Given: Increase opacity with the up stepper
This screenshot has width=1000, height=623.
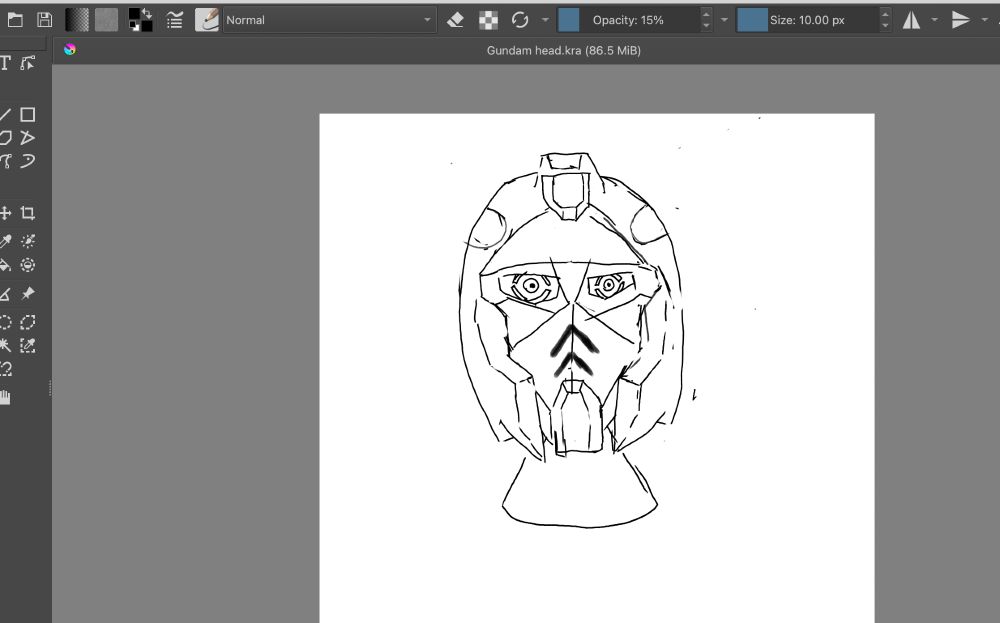Looking at the screenshot, I should pyautogui.click(x=706, y=14).
